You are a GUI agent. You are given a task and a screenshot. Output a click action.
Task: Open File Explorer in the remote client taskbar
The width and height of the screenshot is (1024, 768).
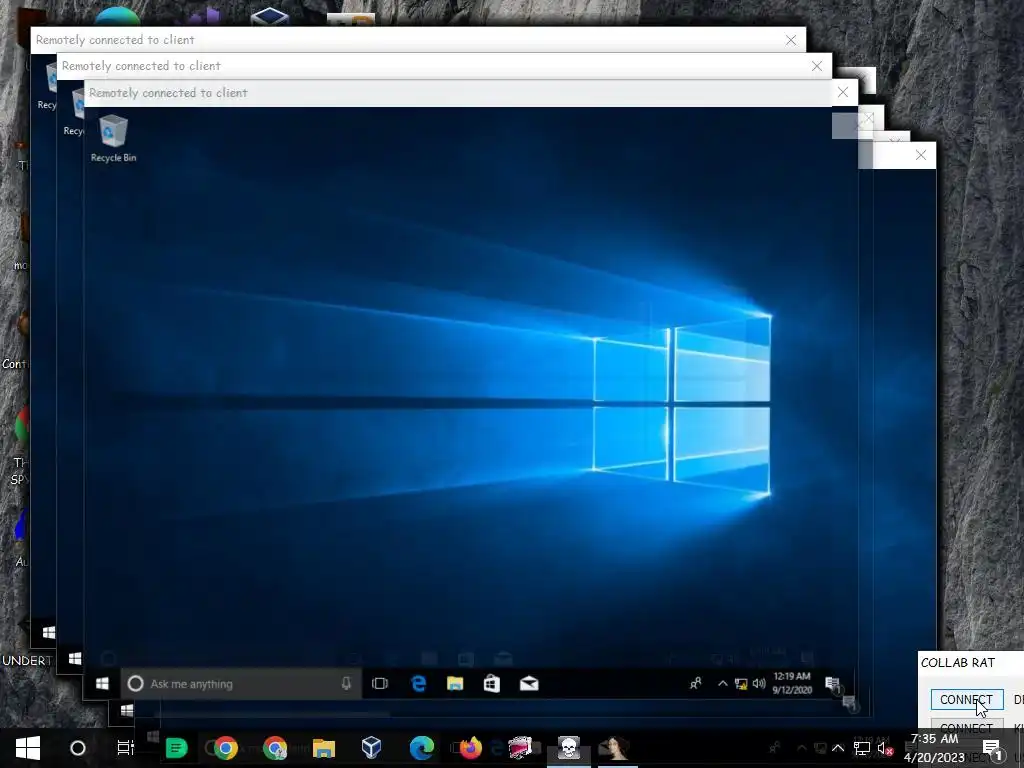pos(455,684)
